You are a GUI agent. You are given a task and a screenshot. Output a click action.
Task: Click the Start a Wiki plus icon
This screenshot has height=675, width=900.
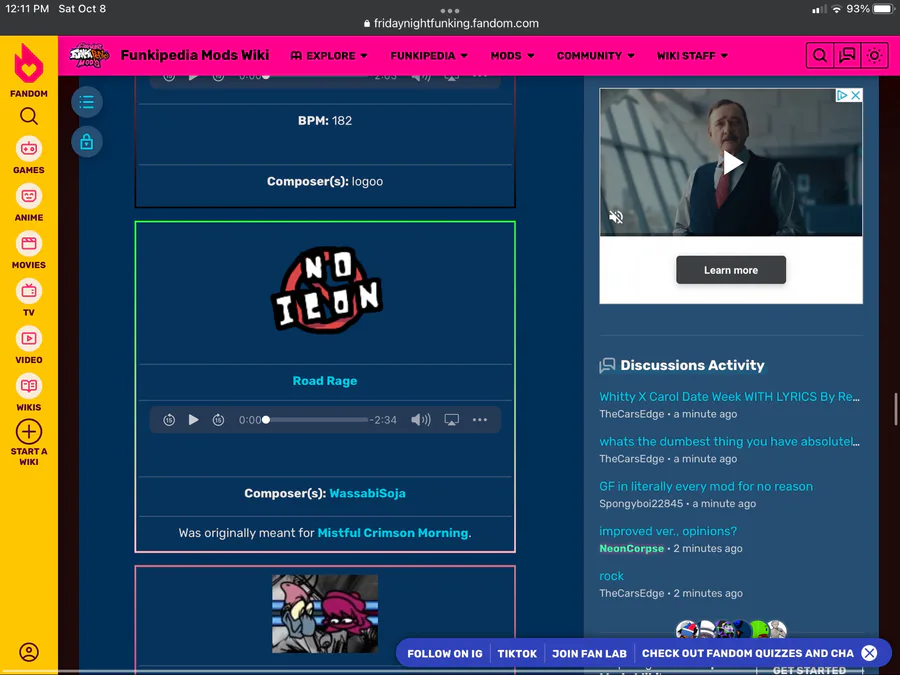click(29, 432)
